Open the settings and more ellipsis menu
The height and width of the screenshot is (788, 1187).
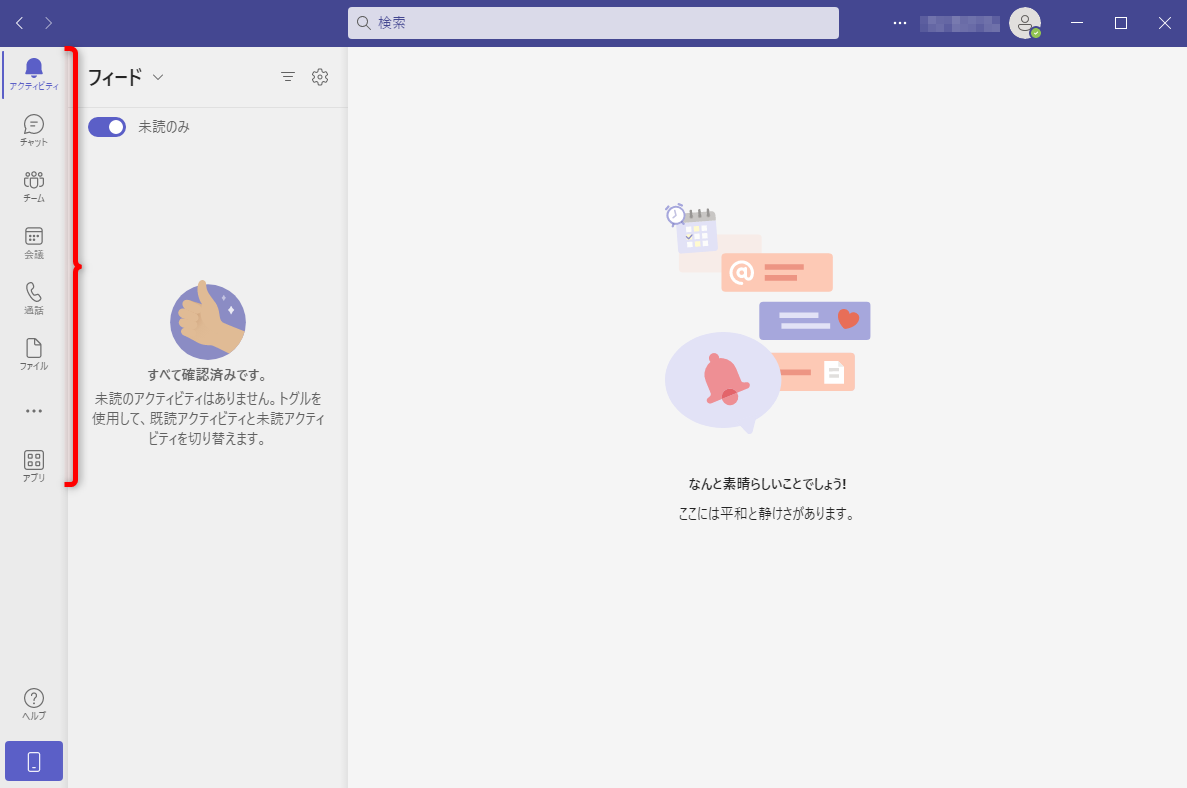point(899,22)
